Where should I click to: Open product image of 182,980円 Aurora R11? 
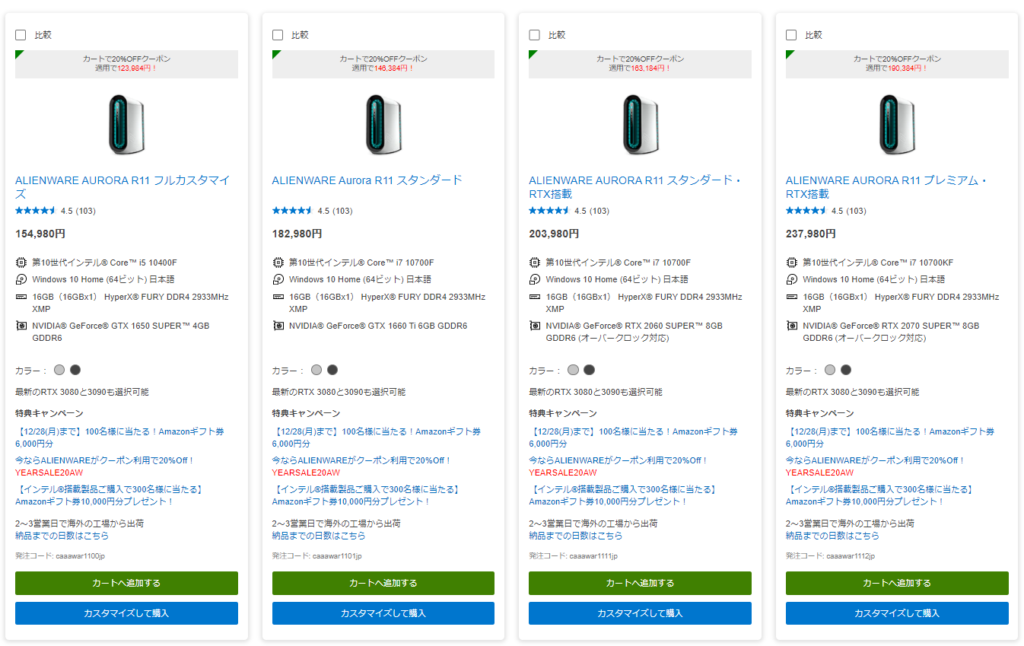(x=383, y=124)
